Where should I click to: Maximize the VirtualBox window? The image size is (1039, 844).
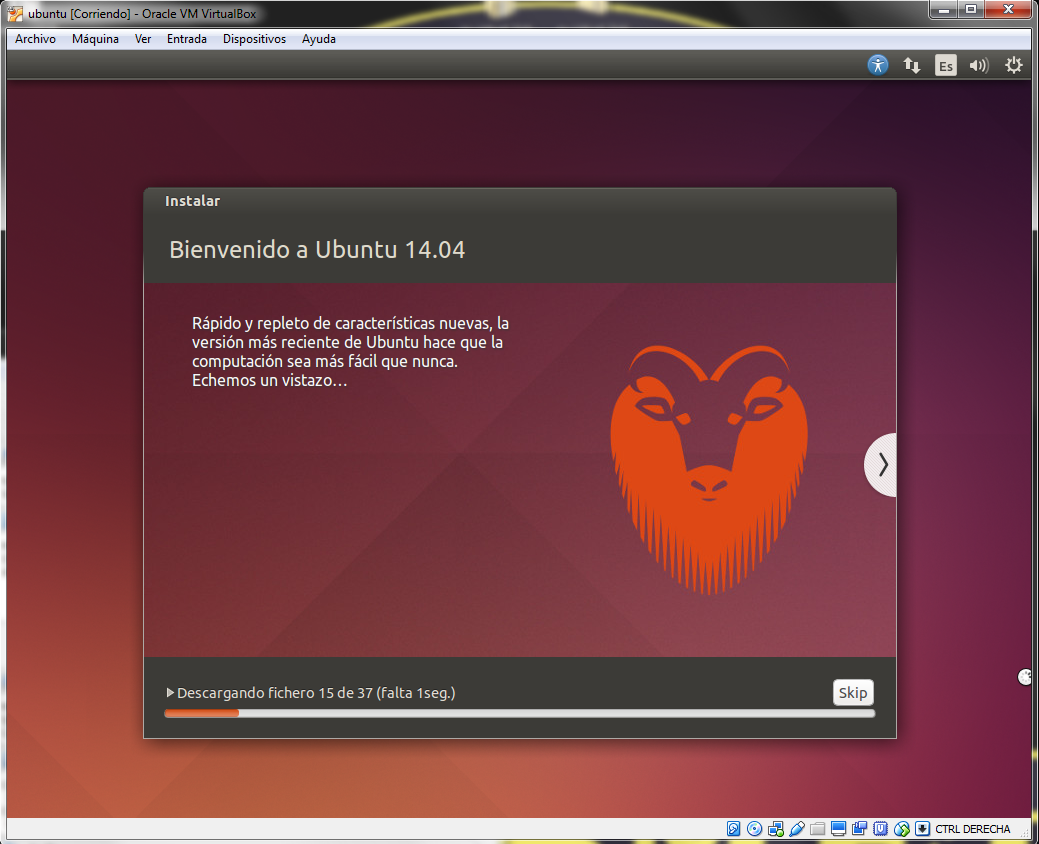pos(971,9)
